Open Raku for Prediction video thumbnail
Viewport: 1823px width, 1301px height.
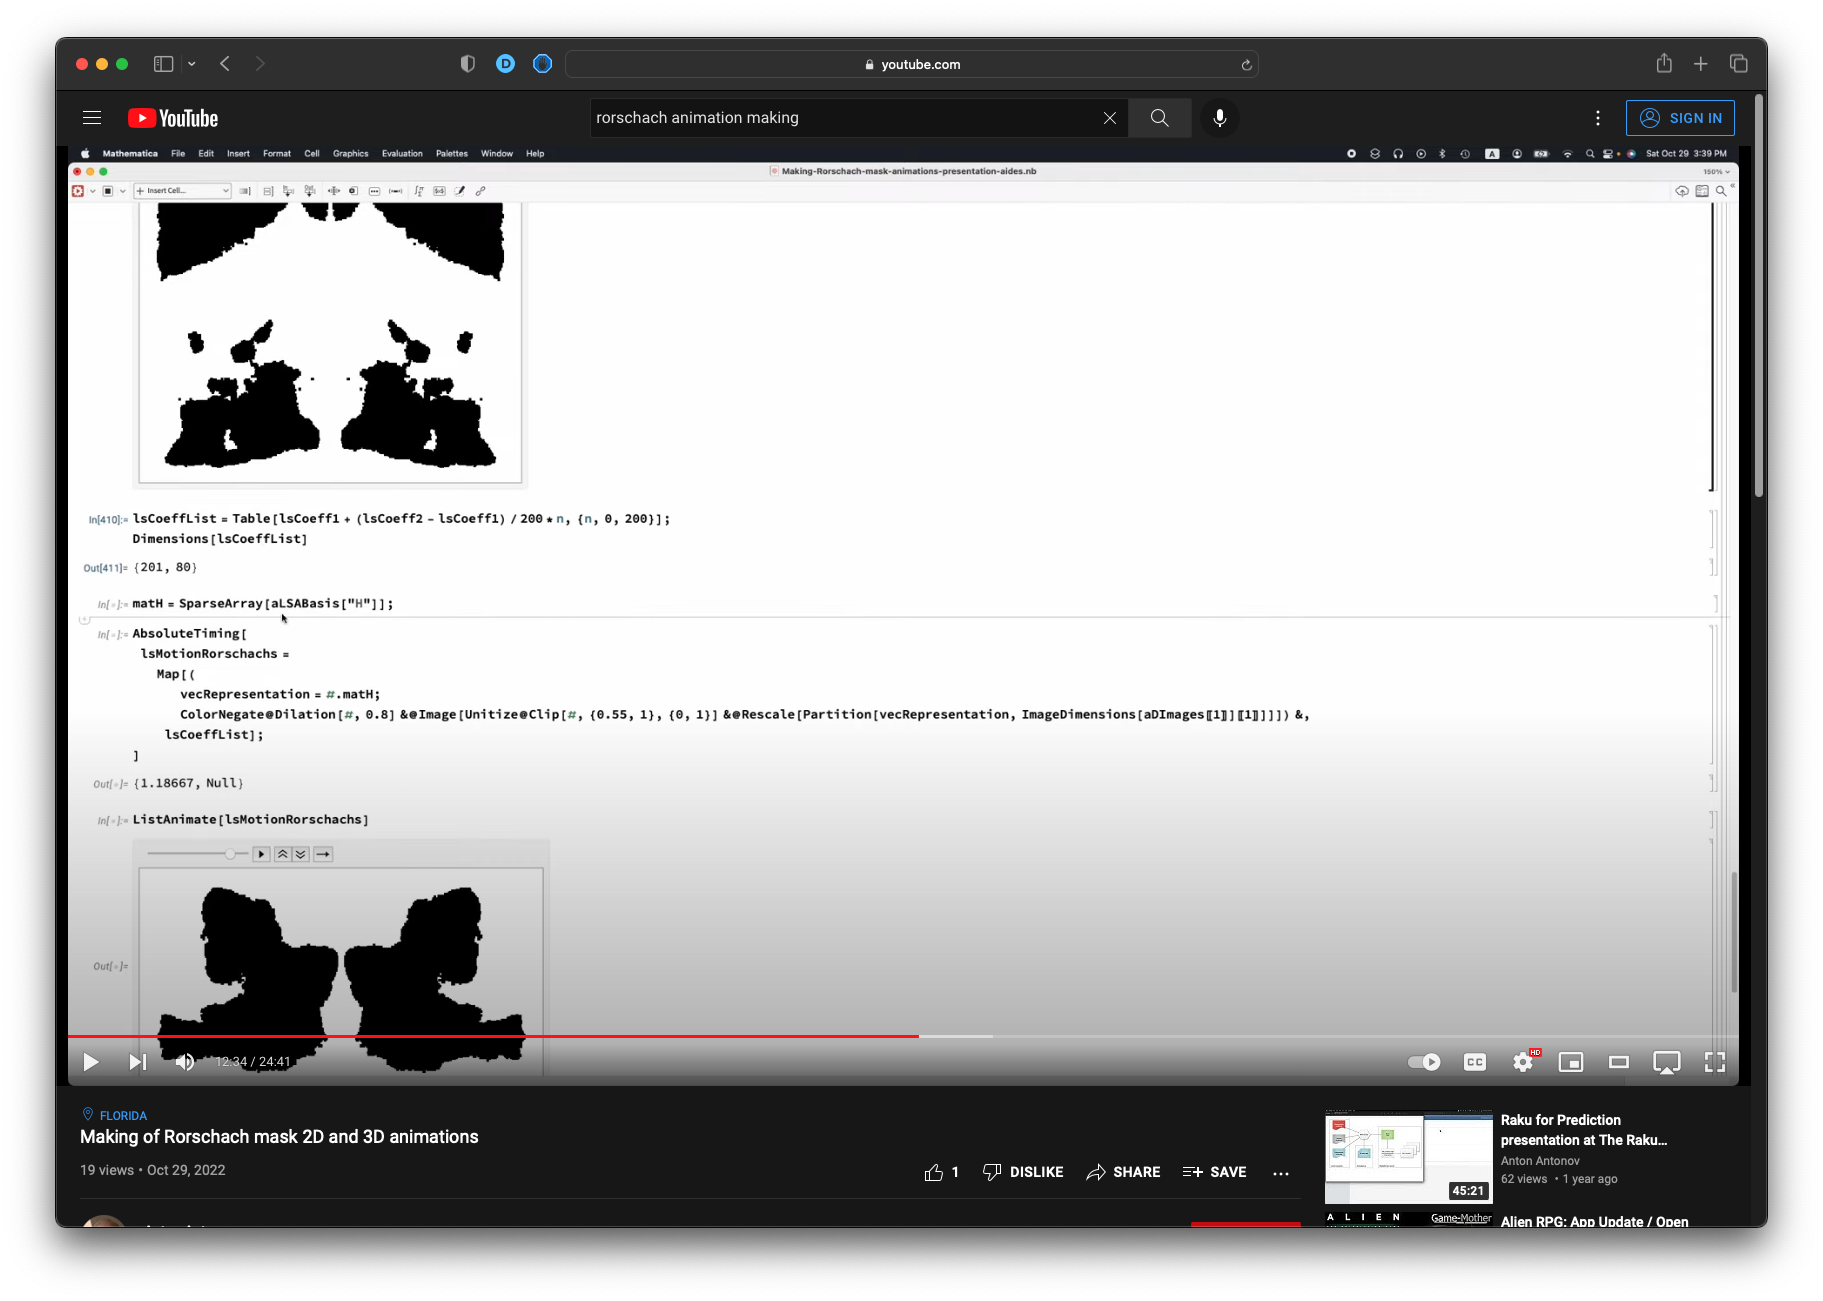(1408, 1156)
